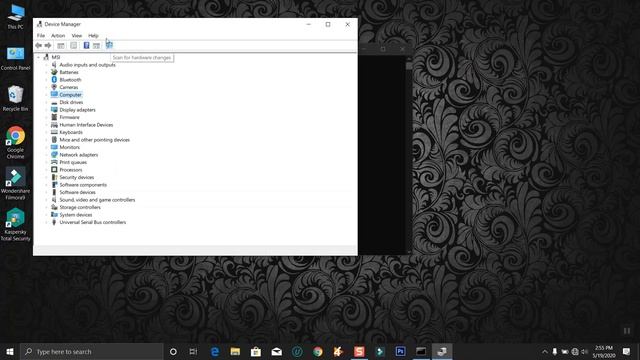This screenshot has height=360, width=640.
Task: Select Software devices text
Action: click(x=78, y=192)
